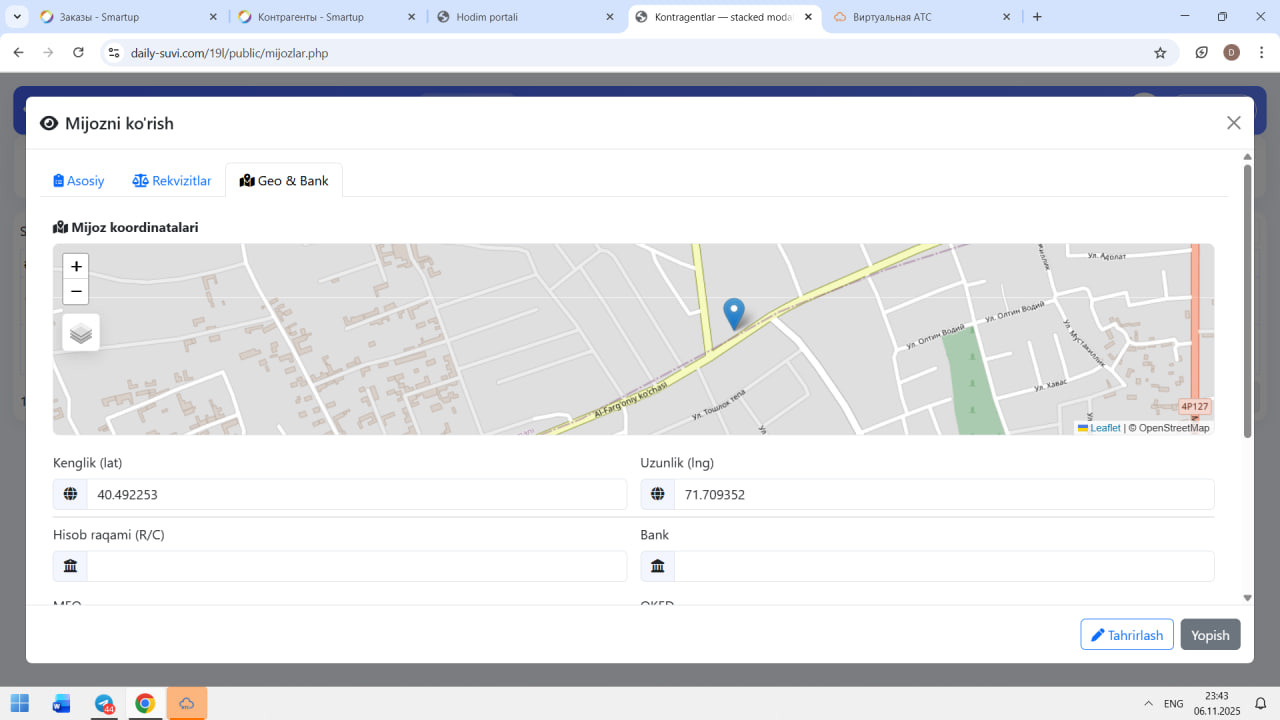
Task: Open Windows Start menu
Action: [20, 704]
